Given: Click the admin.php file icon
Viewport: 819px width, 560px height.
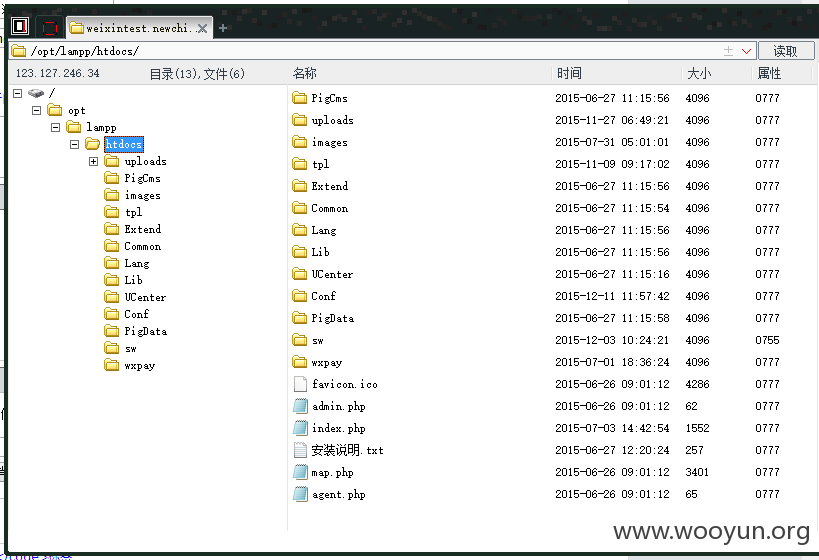Looking at the screenshot, I should pos(300,406).
